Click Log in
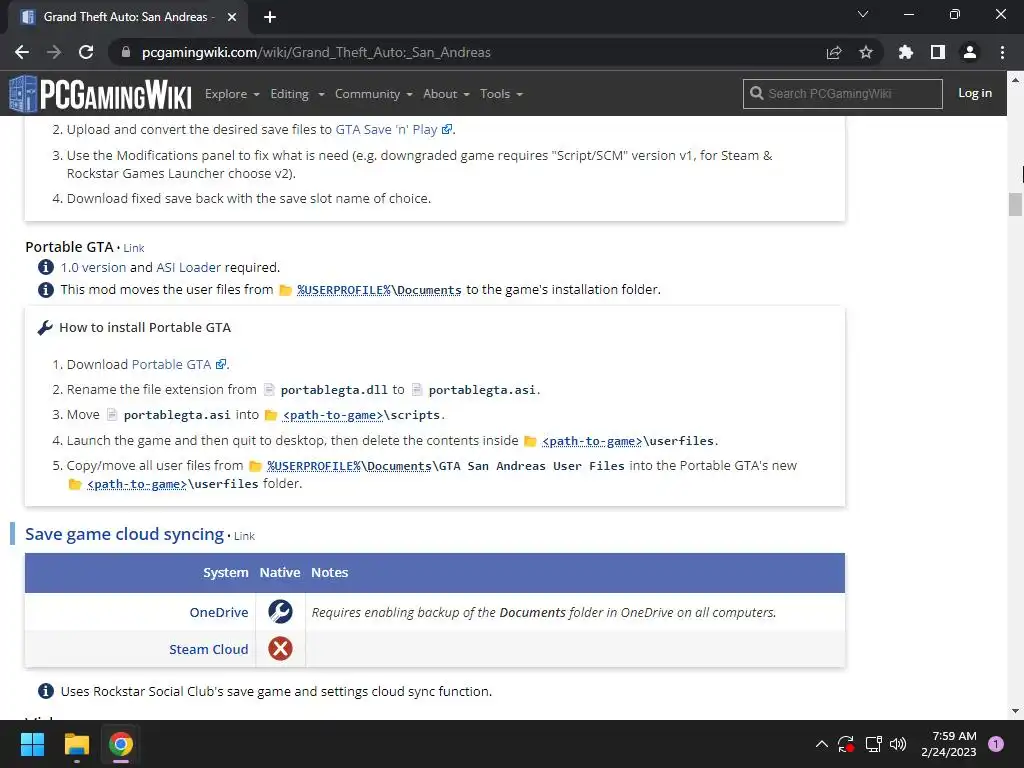This screenshot has width=1024, height=768. click(975, 93)
